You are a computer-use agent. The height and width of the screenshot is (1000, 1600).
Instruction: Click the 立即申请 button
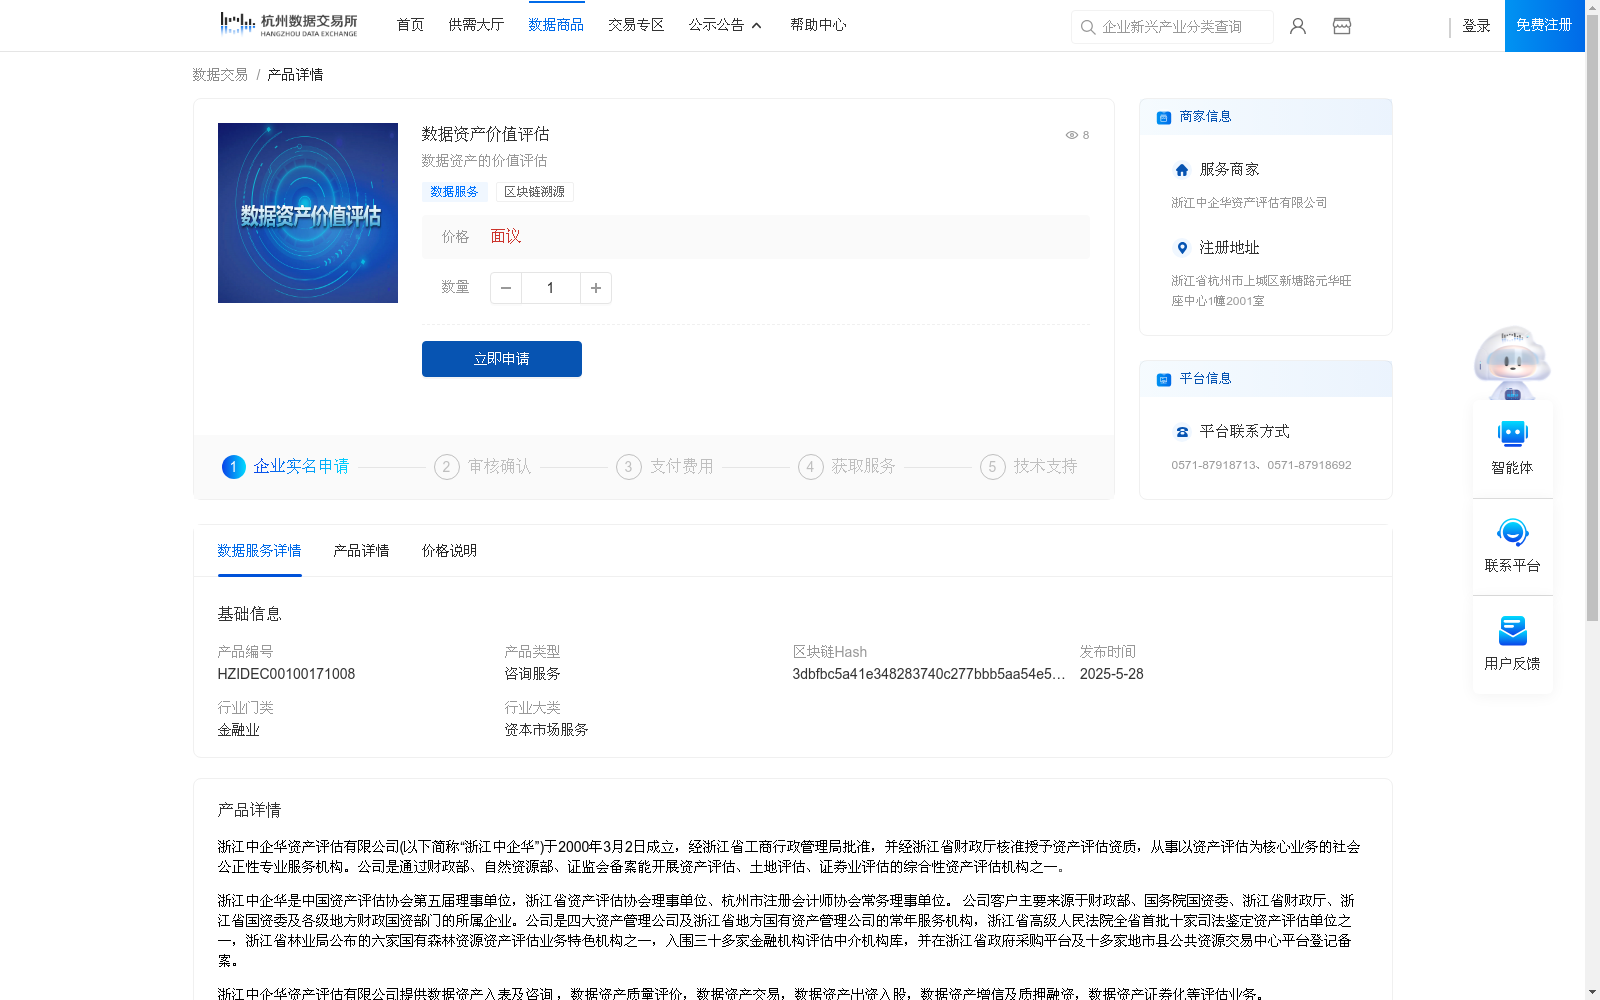point(502,359)
